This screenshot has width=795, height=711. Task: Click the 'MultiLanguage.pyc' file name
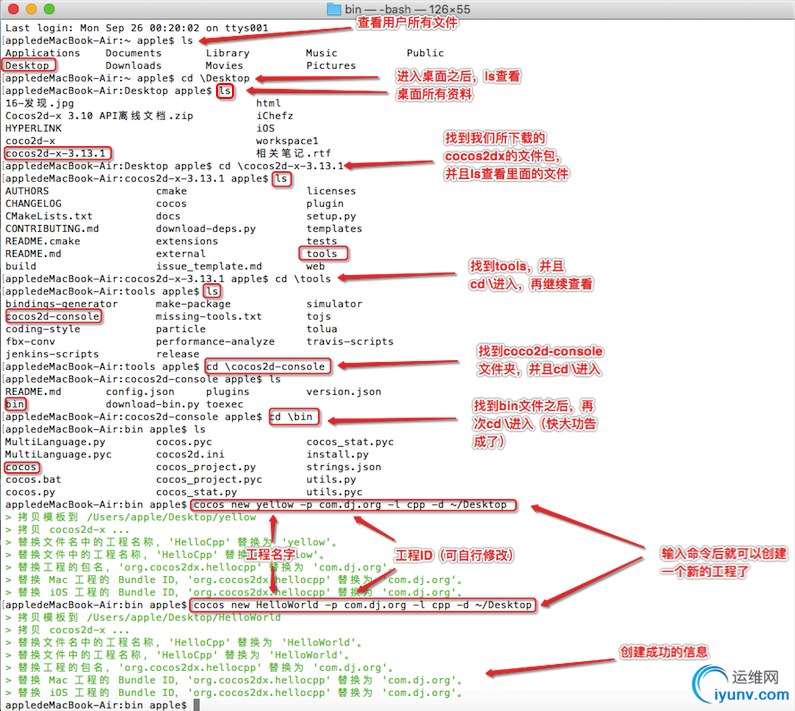coord(58,455)
